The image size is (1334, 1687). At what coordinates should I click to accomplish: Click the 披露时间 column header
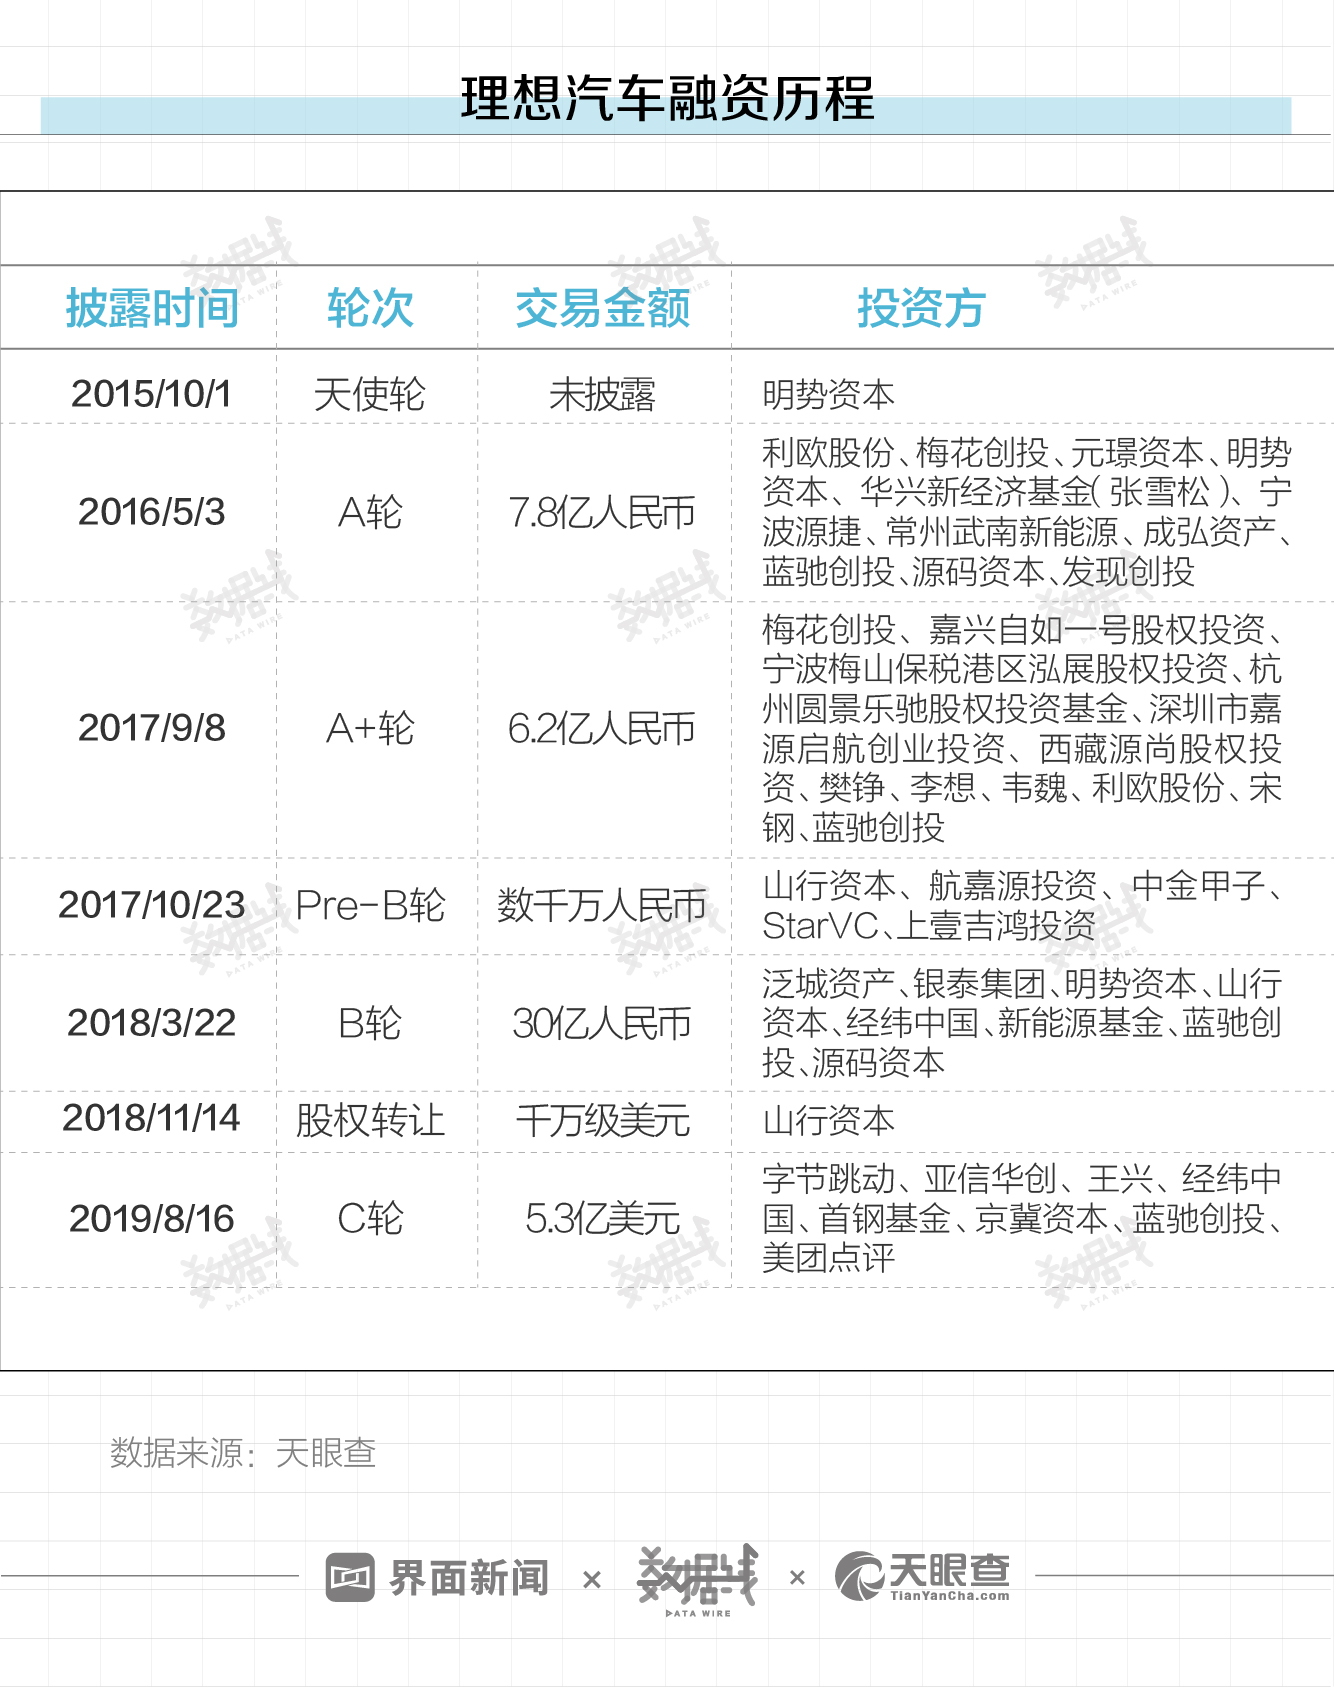click(x=152, y=308)
